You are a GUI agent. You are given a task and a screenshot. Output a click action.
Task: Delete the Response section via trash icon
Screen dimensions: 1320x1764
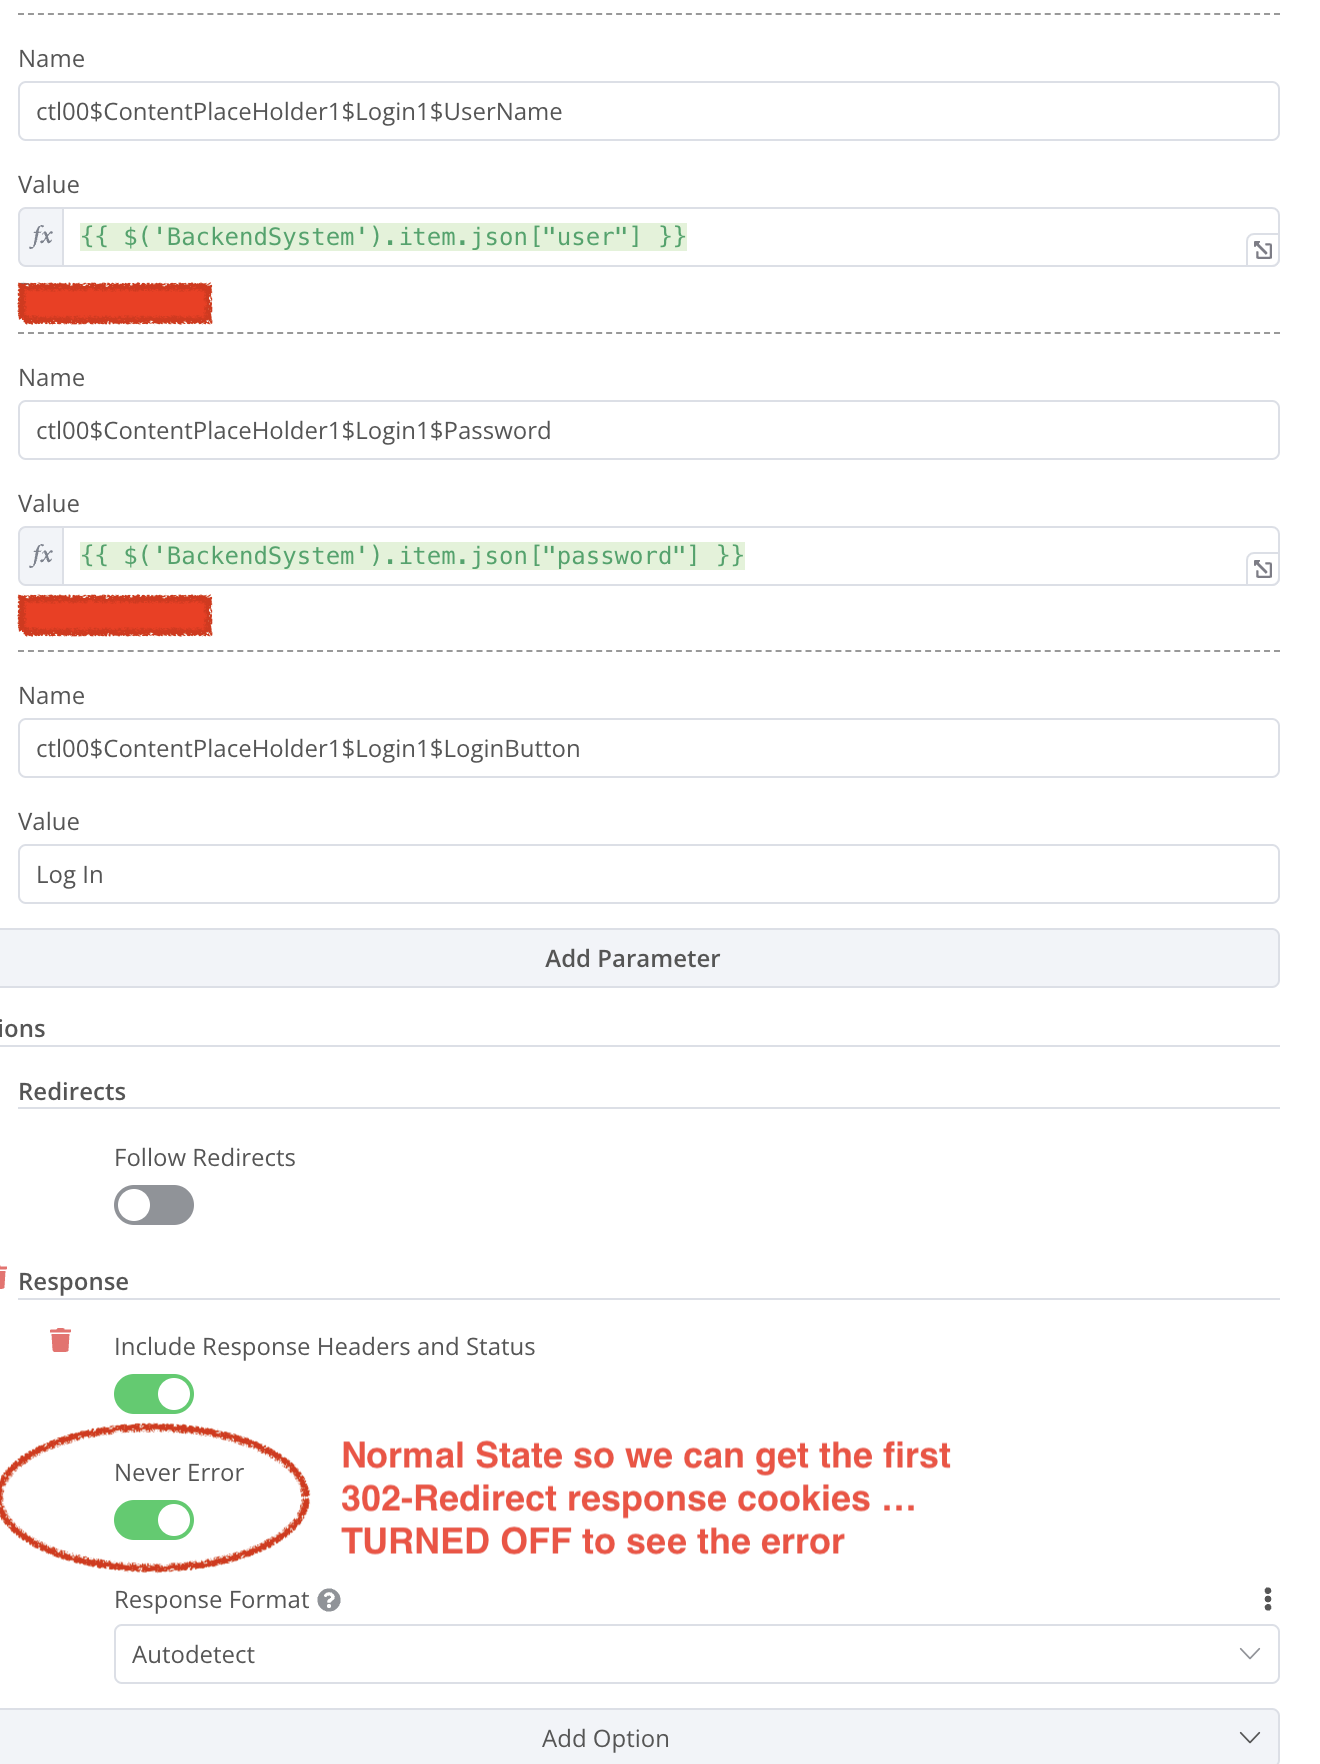click(x=2, y=1278)
